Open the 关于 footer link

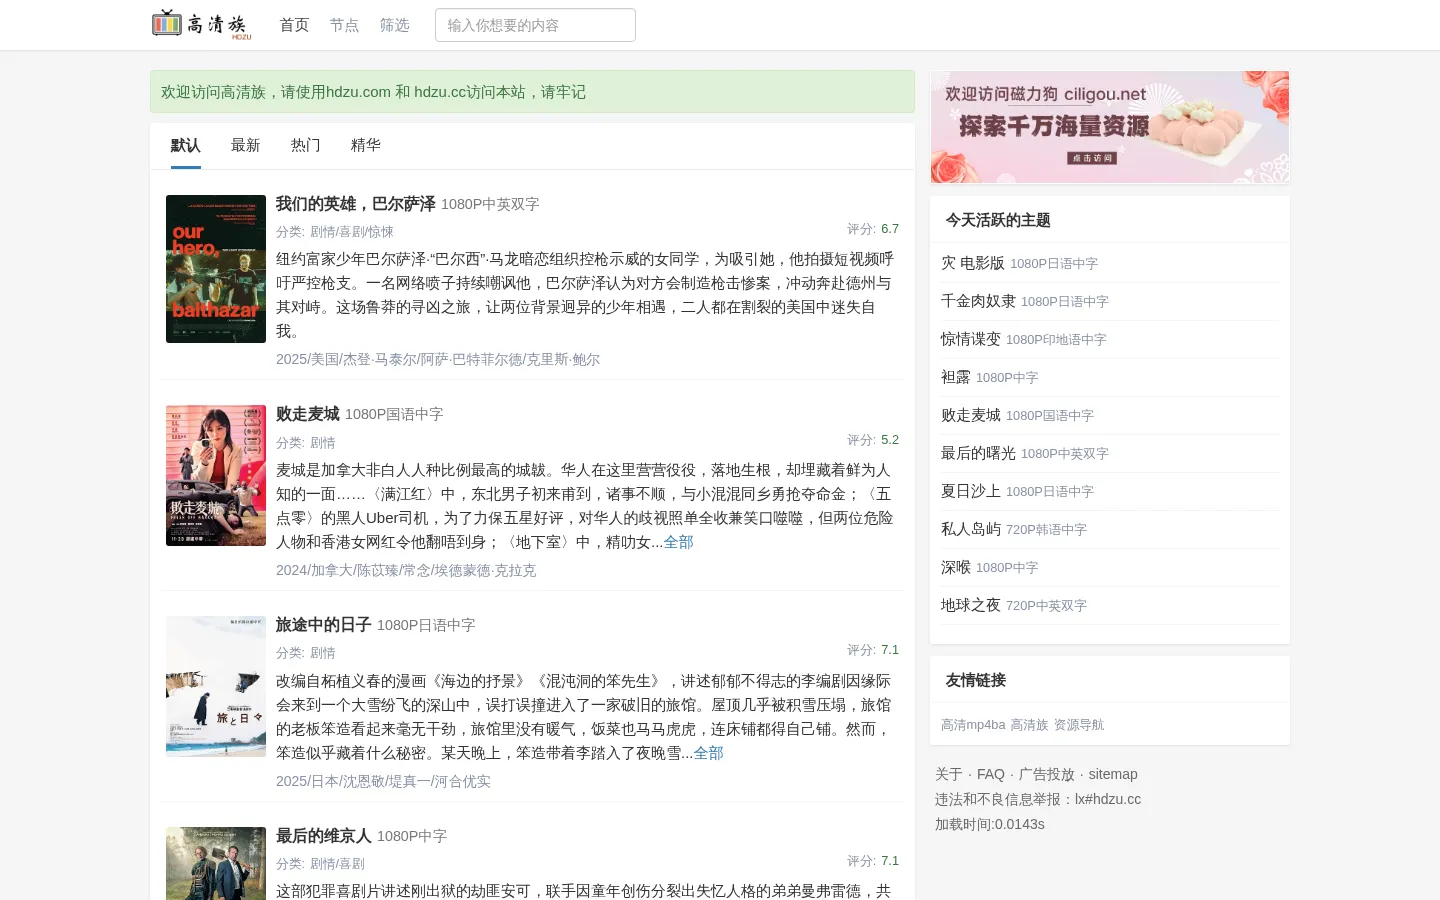point(949,774)
